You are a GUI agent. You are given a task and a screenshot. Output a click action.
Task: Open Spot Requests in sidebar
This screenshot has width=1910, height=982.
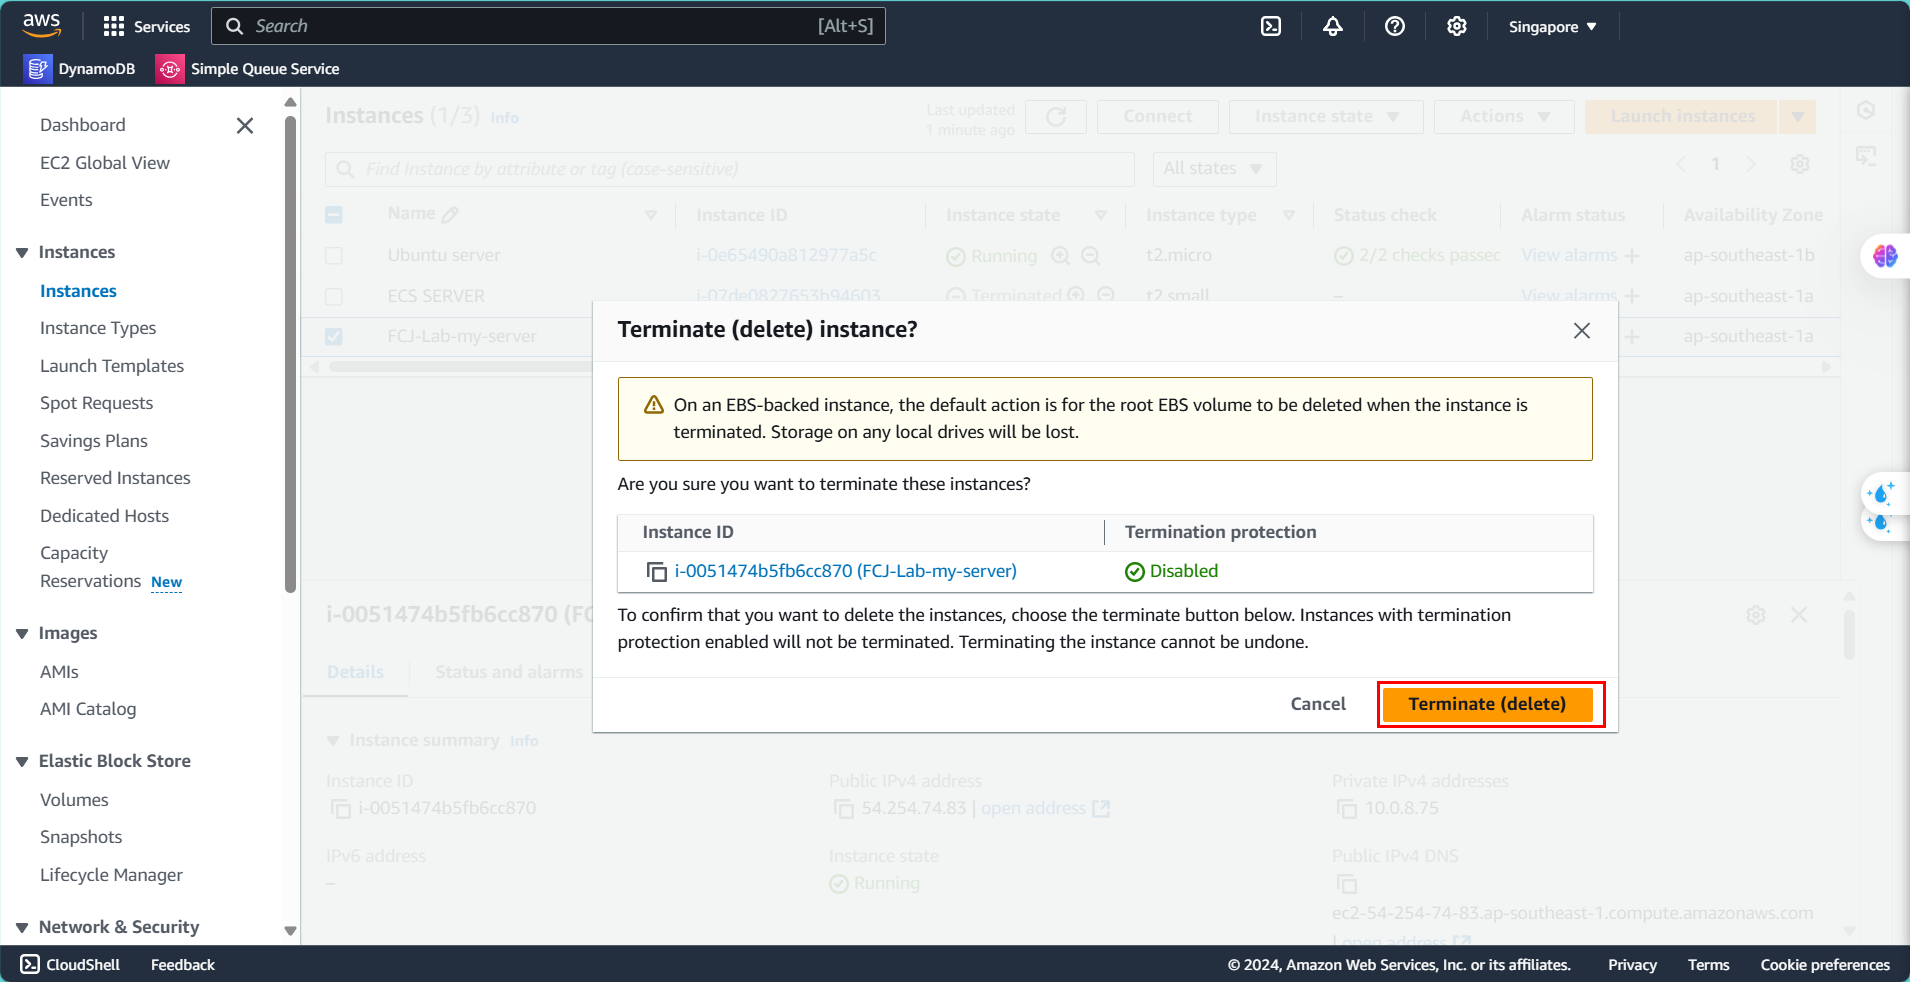[96, 403]
